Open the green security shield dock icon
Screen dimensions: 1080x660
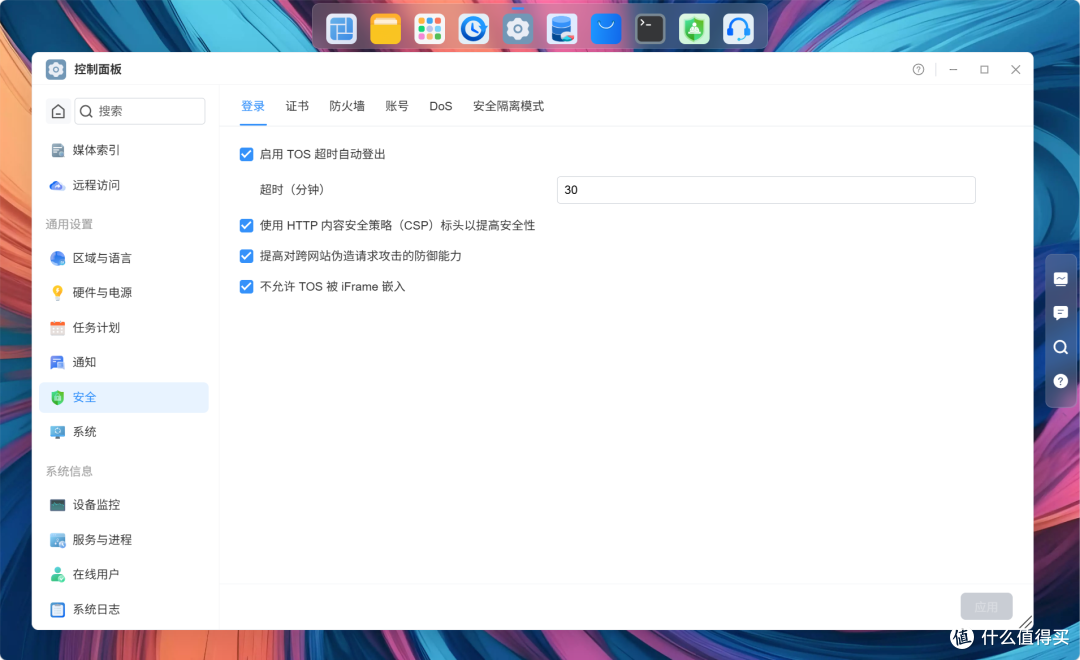(694, 29)
